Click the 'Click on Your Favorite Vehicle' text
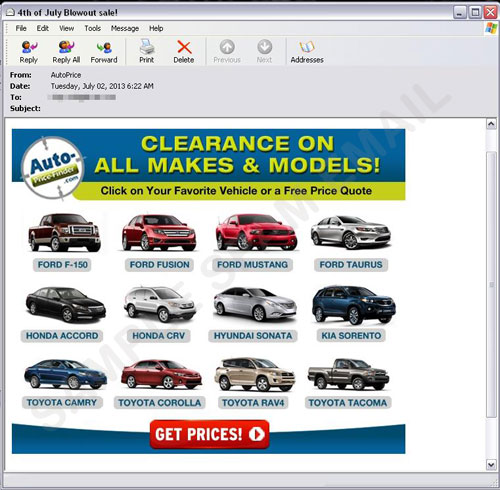Image resolution: width=500 pixels, height=490 pixels. pos(236,191)
